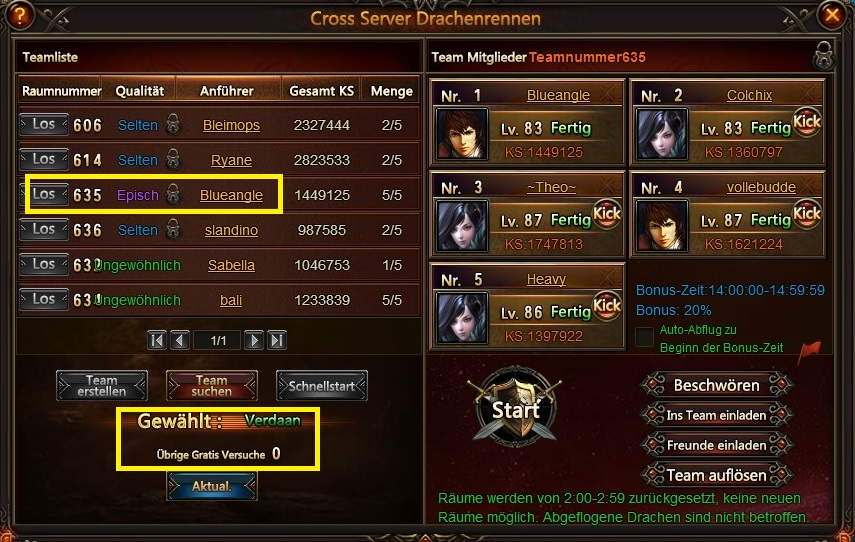Kick ~Theo~ from the team
Image resolution: width=855 pixels, height=542 pixels.
pyautogui.click(x=606, y=214)
